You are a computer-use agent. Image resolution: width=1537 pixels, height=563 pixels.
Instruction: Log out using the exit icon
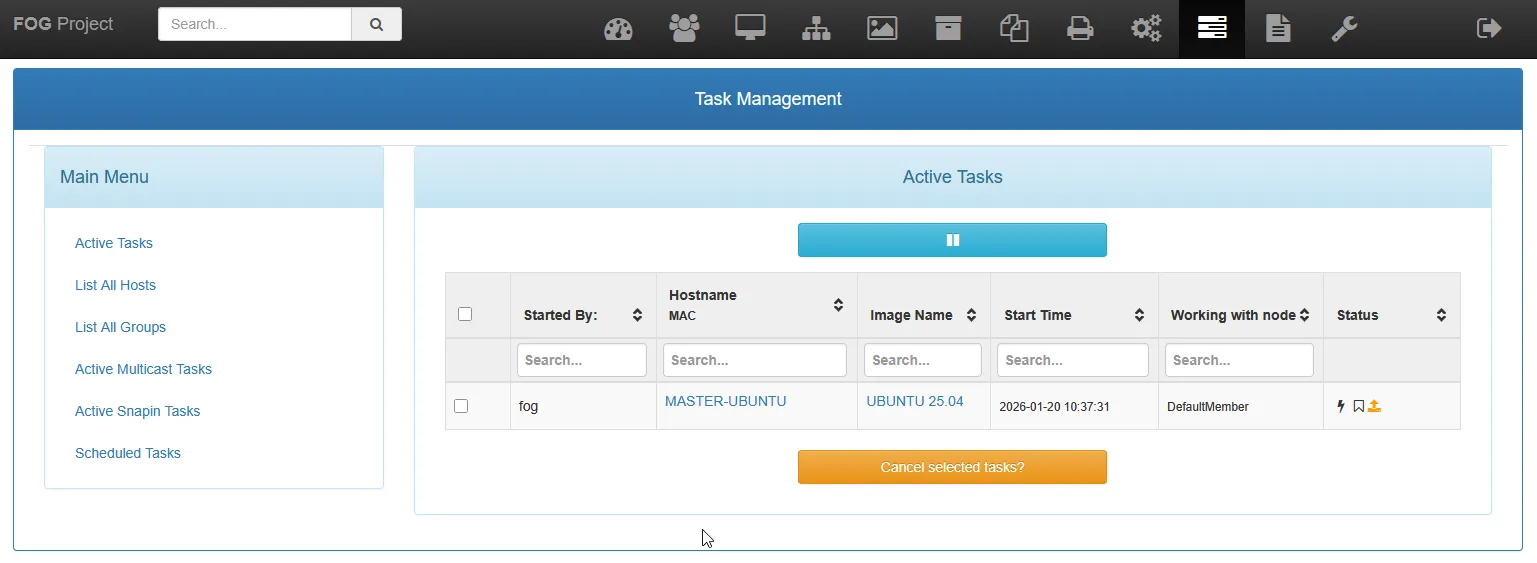pos(1489,29)
